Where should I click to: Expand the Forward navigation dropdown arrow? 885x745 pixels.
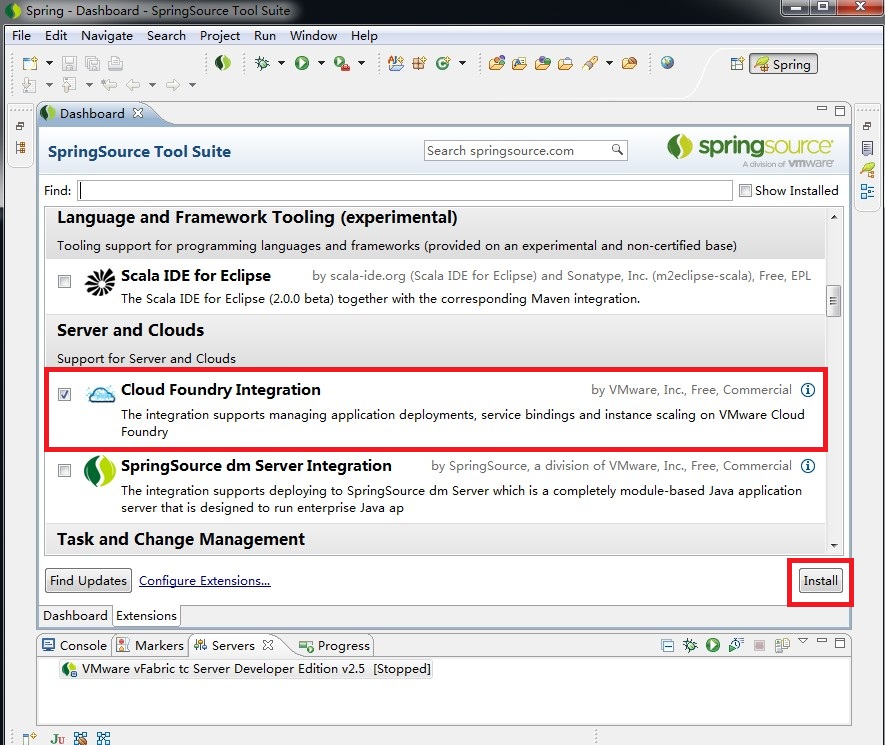192,85
